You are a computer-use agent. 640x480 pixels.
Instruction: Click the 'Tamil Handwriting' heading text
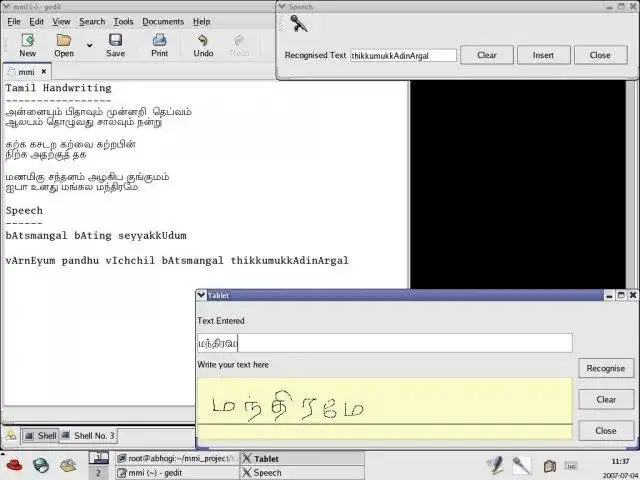pos(58,88)
